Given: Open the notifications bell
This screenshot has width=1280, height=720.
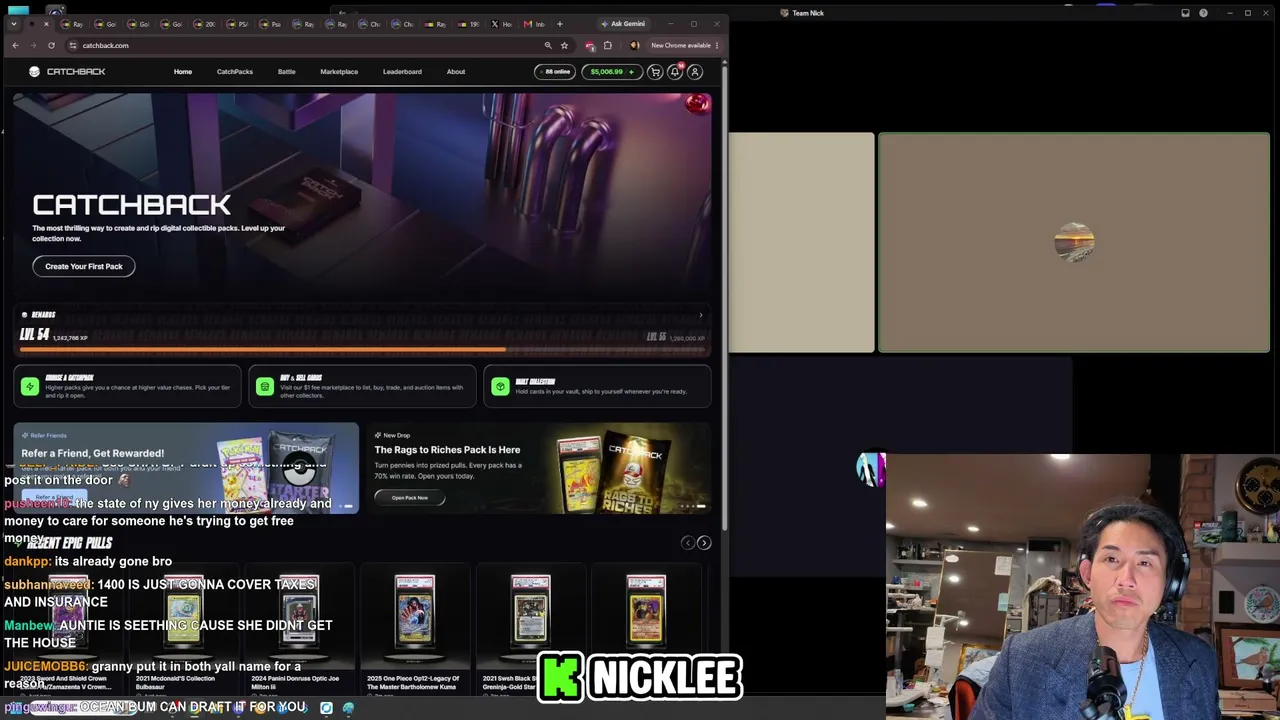Looking at the screenshot, I should (x=675, y=72).
